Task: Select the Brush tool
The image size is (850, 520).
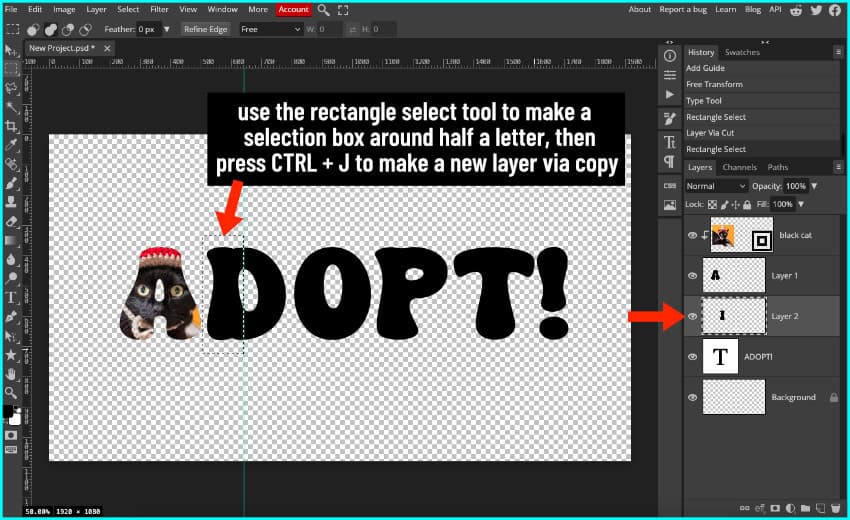Action: 11,183
